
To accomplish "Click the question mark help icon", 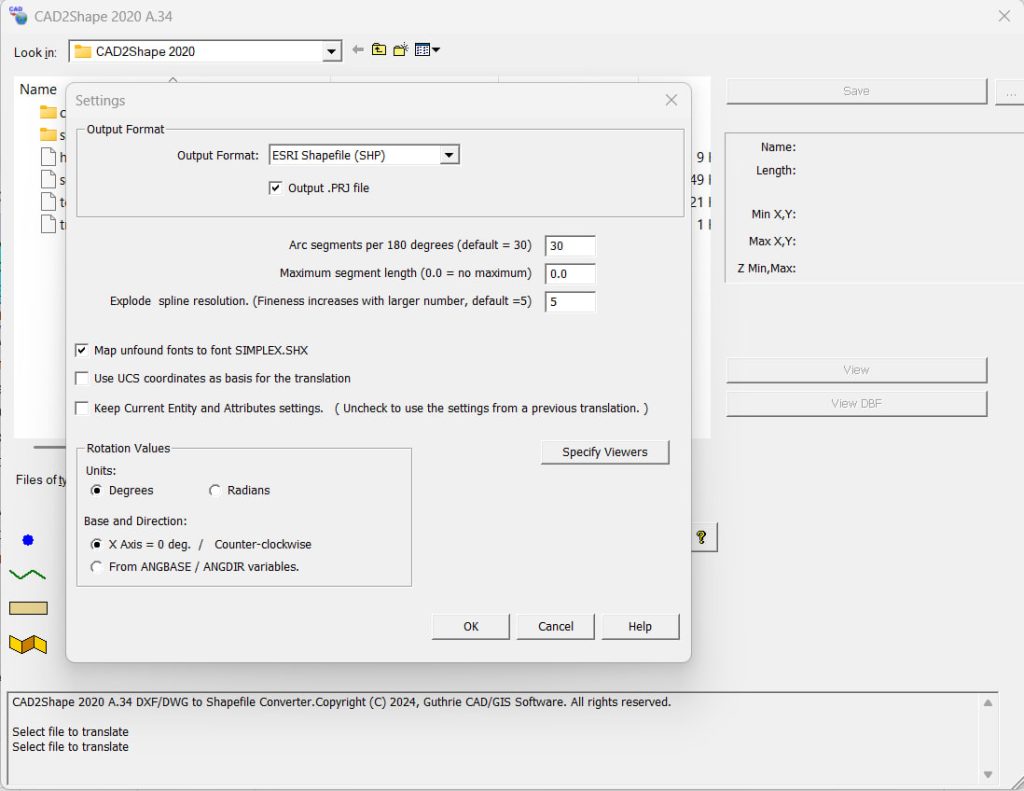I will 702,537.
